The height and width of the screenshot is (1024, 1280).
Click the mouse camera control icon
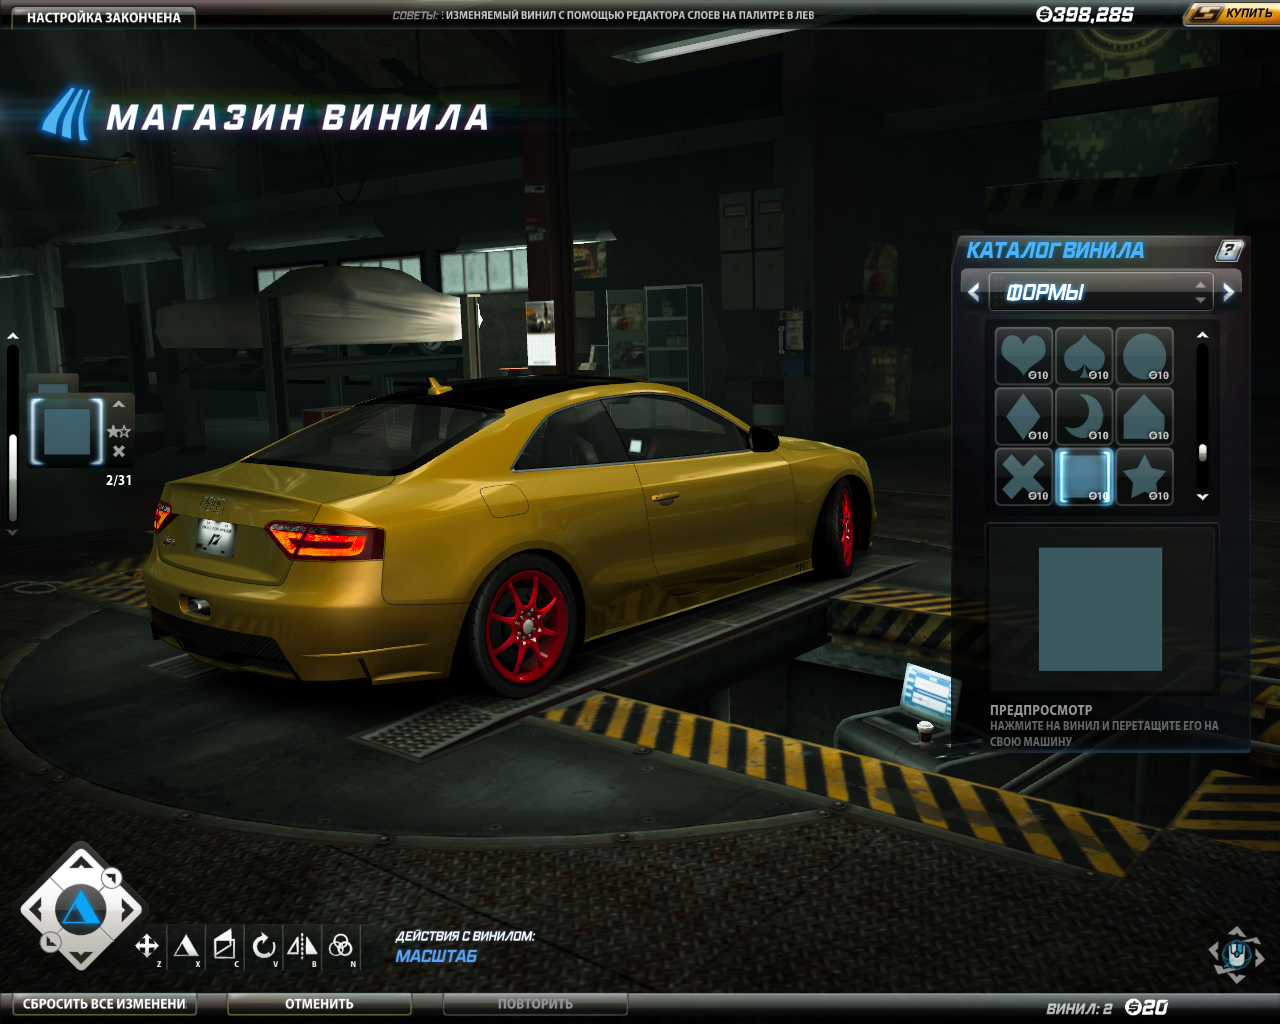1237,954
